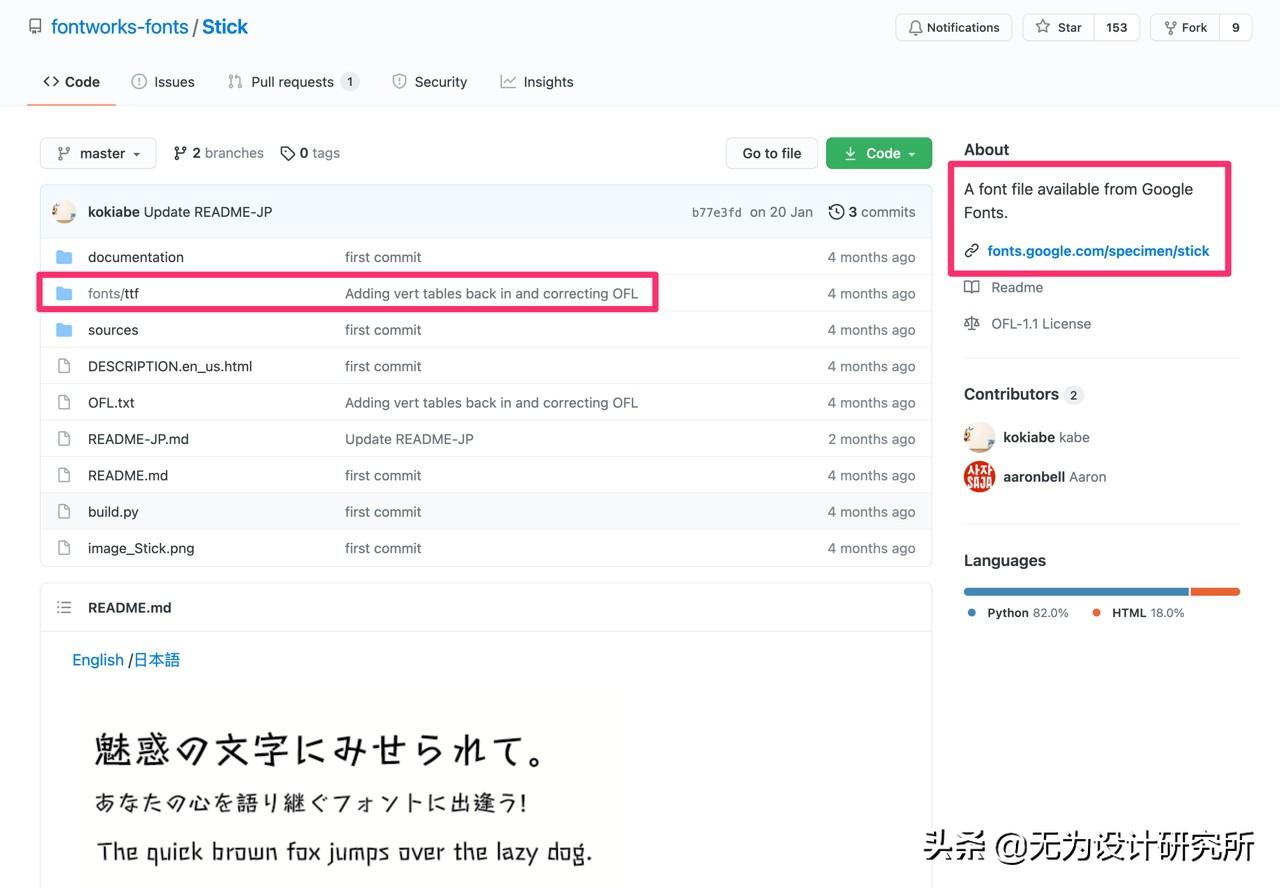
Task: Go to the Security tab
Action: (429, 82)
